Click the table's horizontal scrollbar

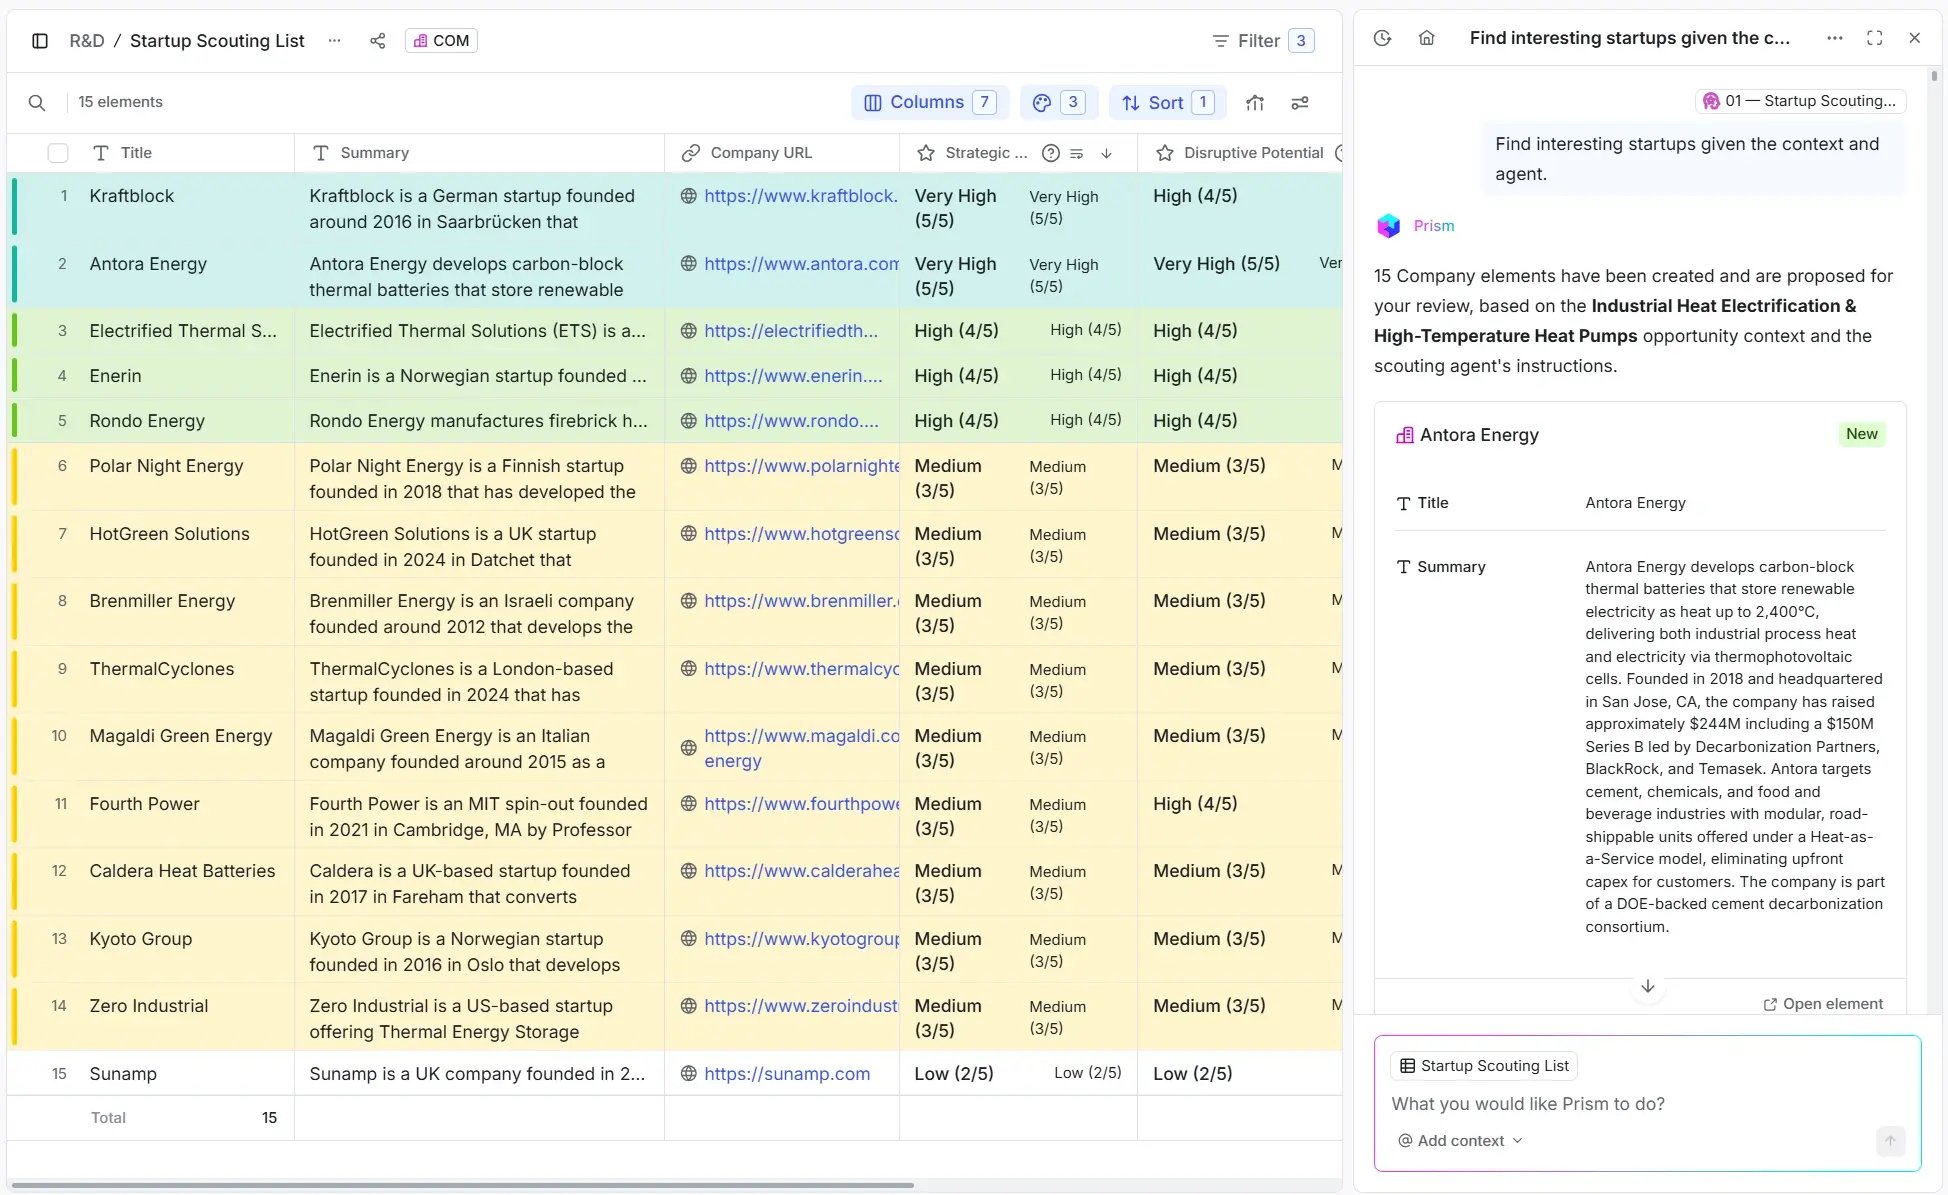pyautogui.click(x=462, y=1186)
